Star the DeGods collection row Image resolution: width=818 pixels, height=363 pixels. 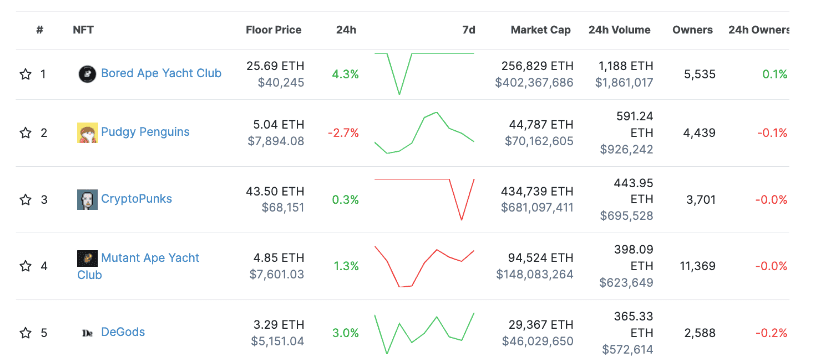click(26, 333)
